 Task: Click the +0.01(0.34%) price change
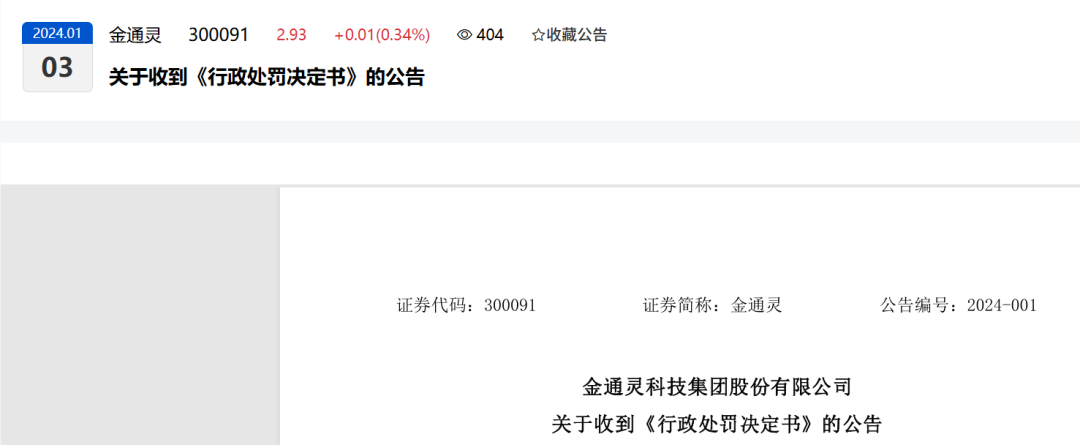[382, 35]
